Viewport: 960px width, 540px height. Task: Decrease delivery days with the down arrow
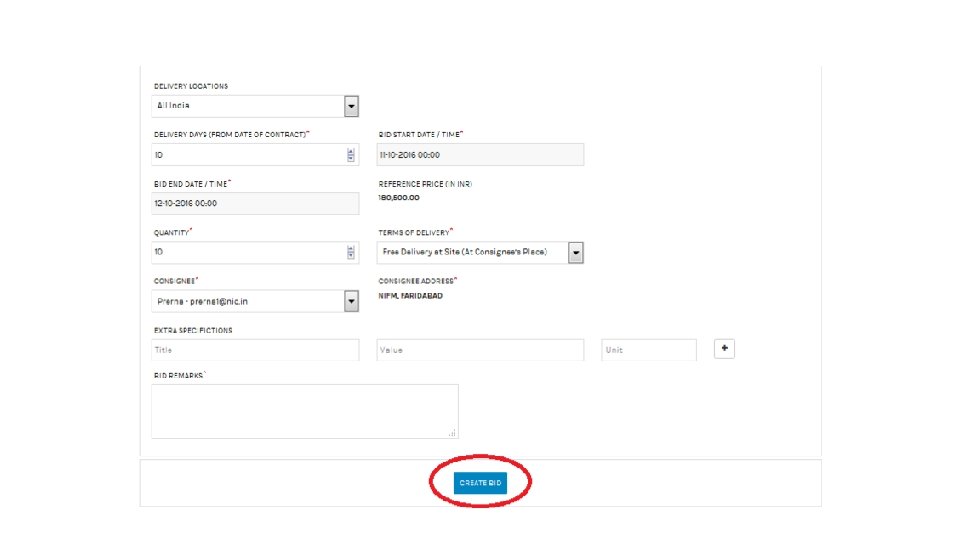[x=351, y=159]
